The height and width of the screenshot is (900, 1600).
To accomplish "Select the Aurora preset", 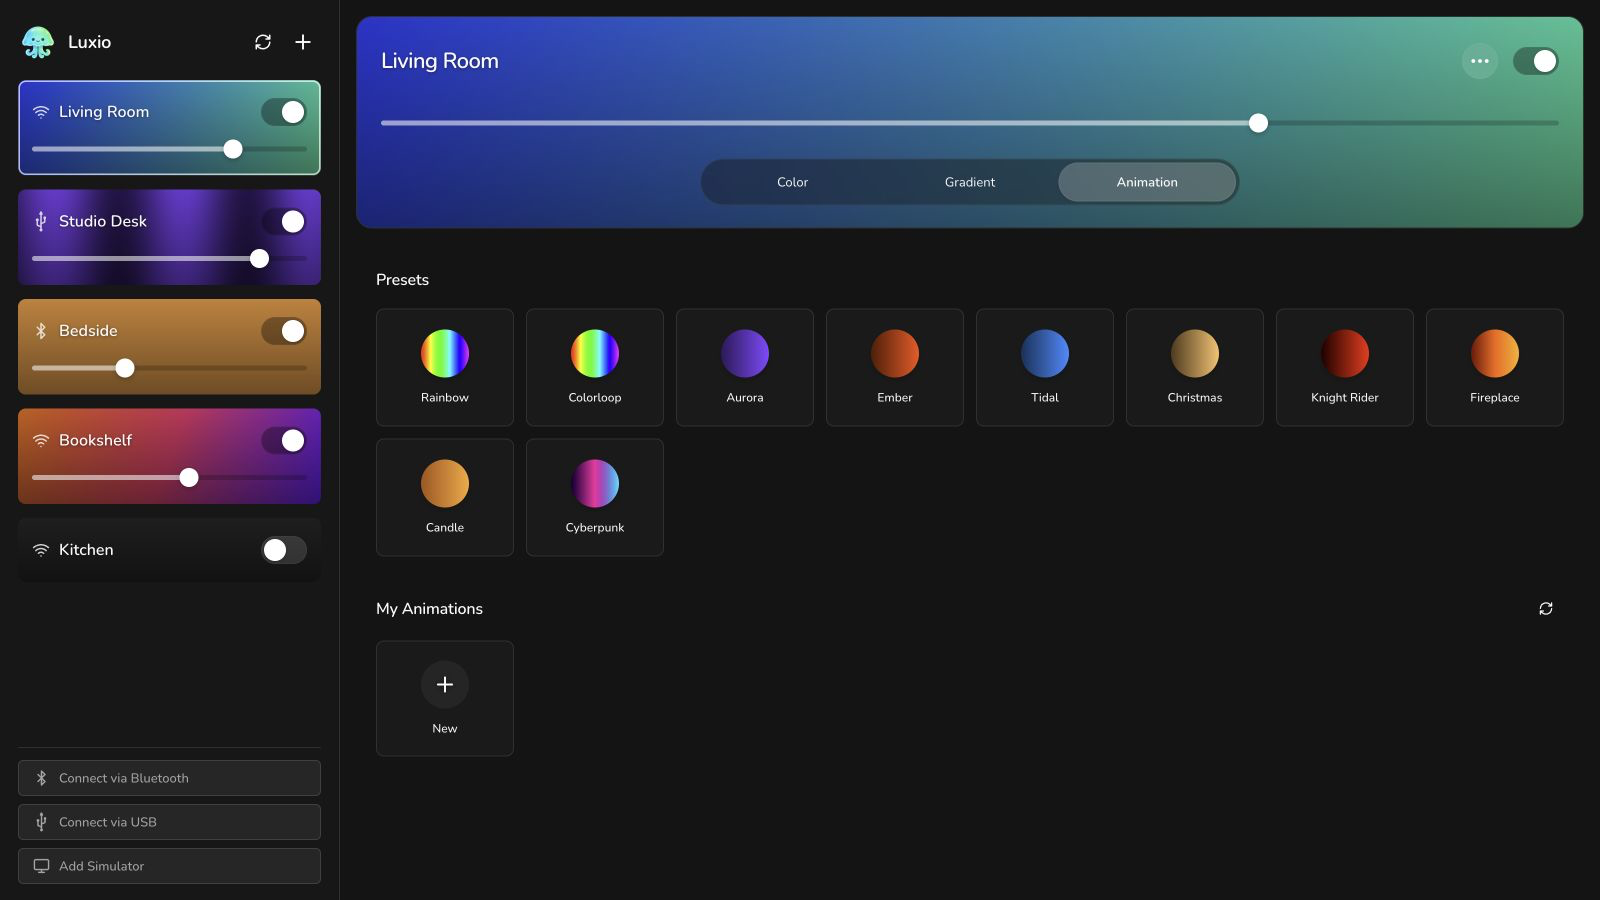I will click(x=745, y=367).
